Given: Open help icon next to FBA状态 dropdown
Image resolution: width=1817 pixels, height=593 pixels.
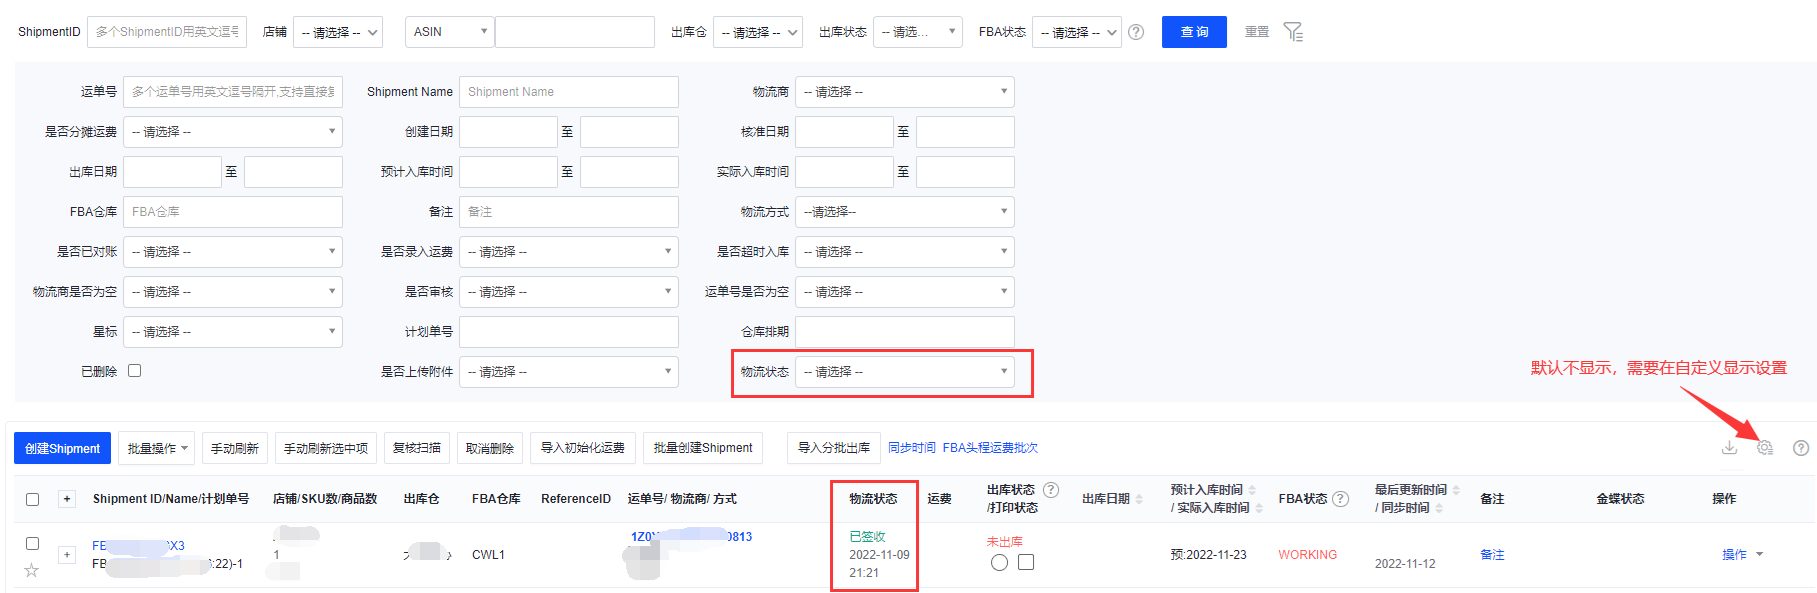Looking at the screenshot, I should (x=1136, y=32).
